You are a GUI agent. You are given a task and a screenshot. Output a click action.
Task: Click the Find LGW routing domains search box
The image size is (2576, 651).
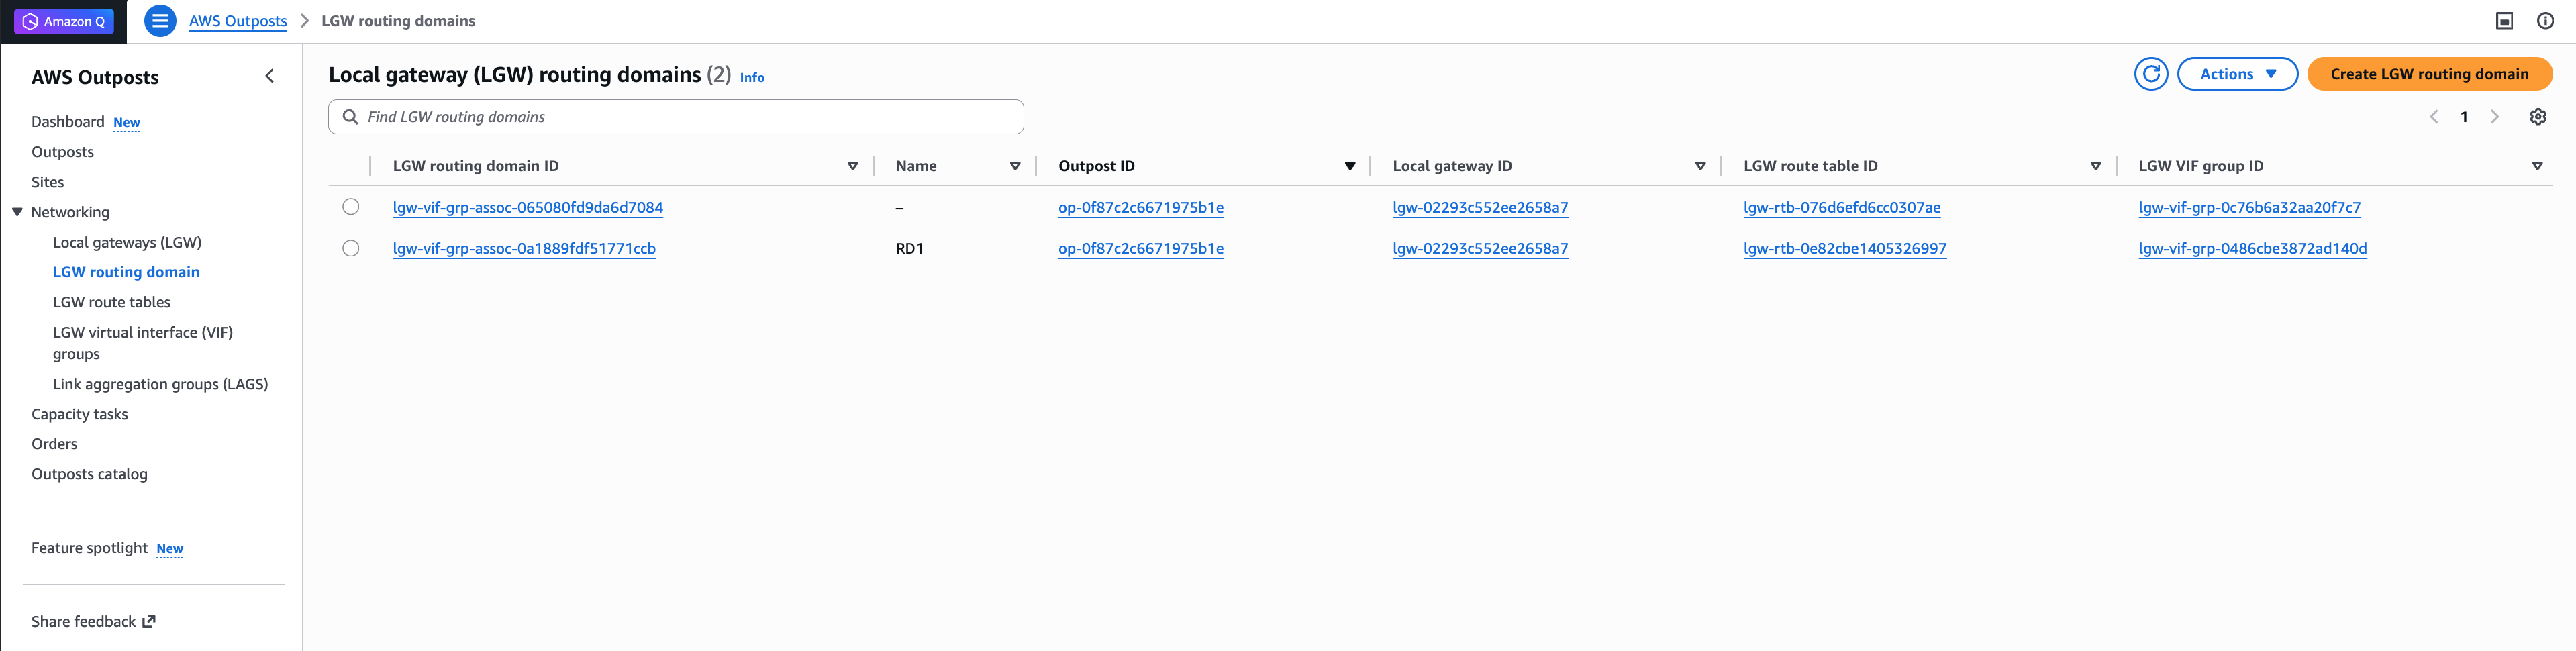click(676, 117)
